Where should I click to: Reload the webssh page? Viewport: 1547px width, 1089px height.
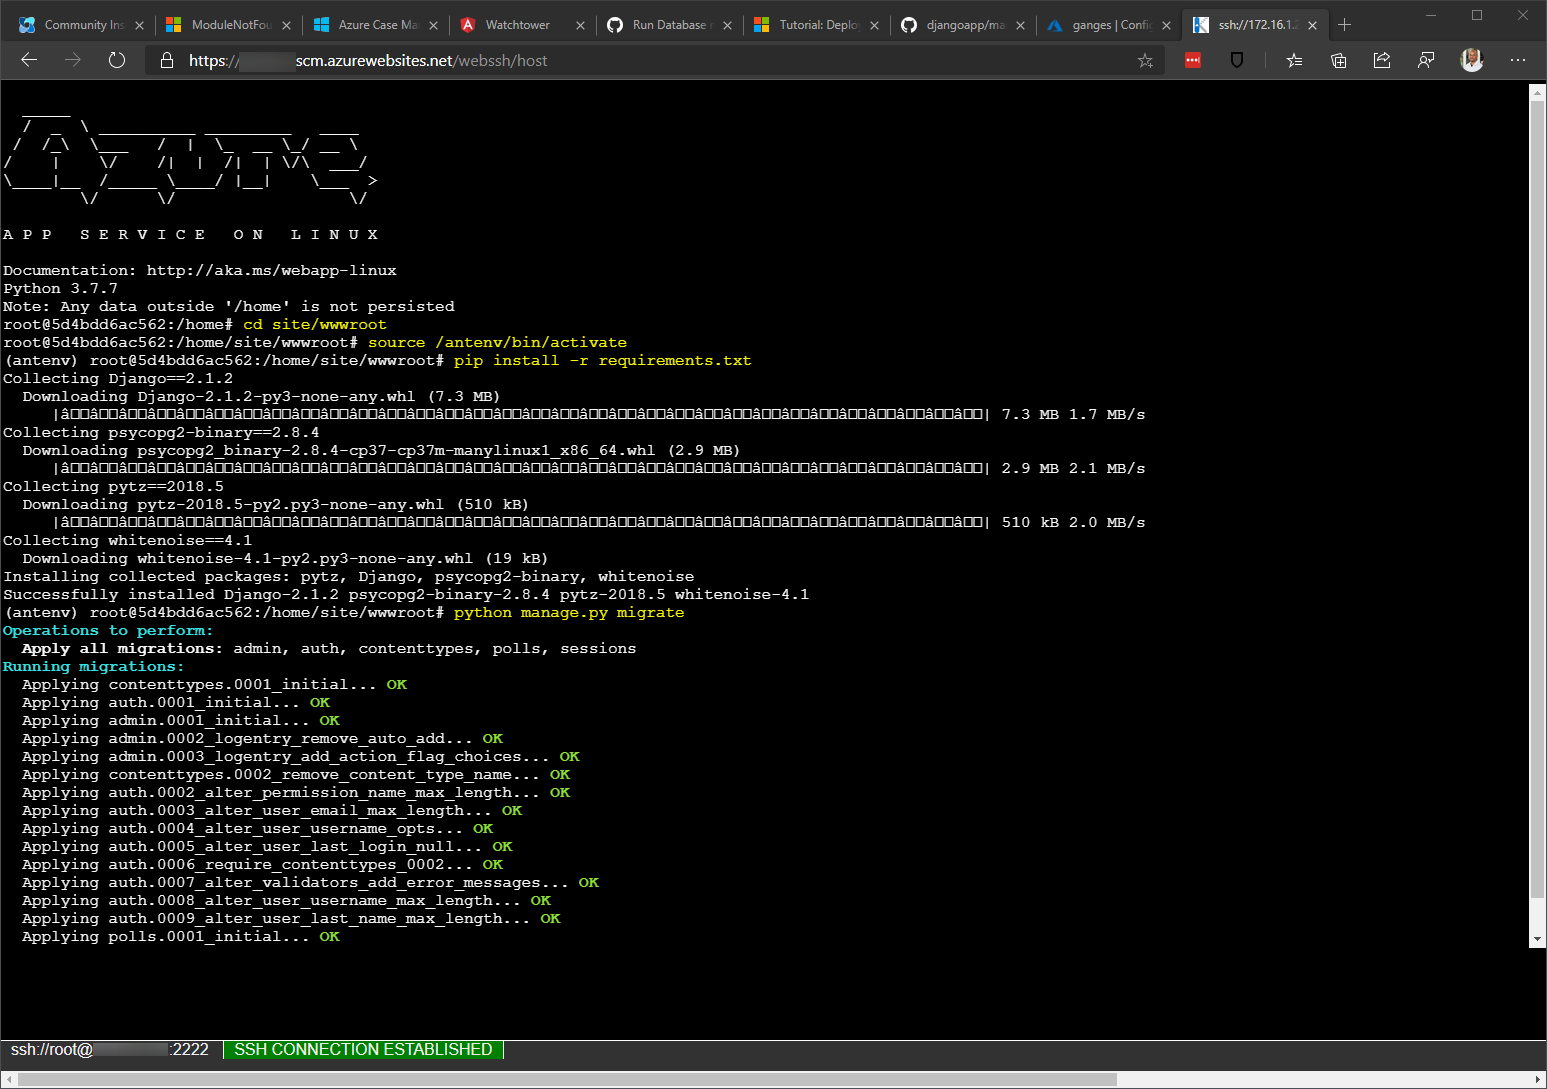pyautogui.click(x=117, y=60)
